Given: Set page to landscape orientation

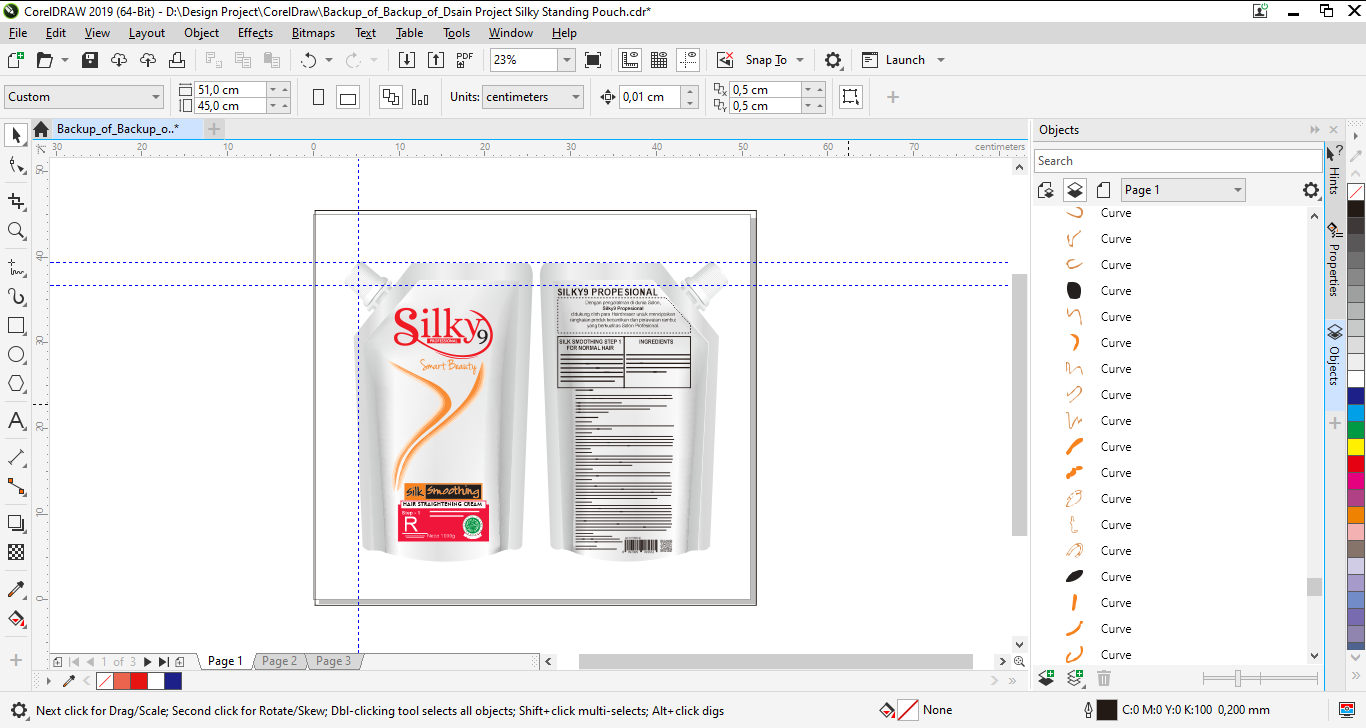Looking at the screenshot, I should 348,97.
